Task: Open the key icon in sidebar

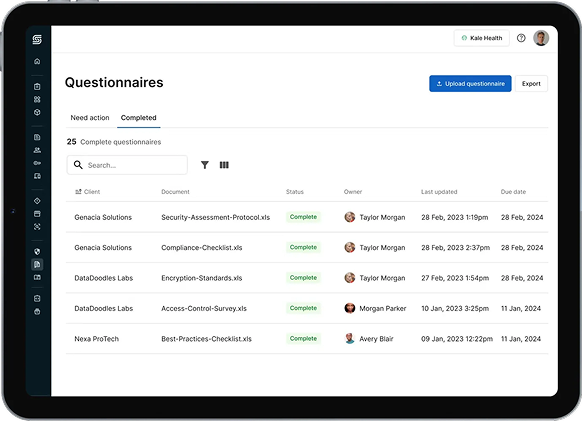Action: 37,163
